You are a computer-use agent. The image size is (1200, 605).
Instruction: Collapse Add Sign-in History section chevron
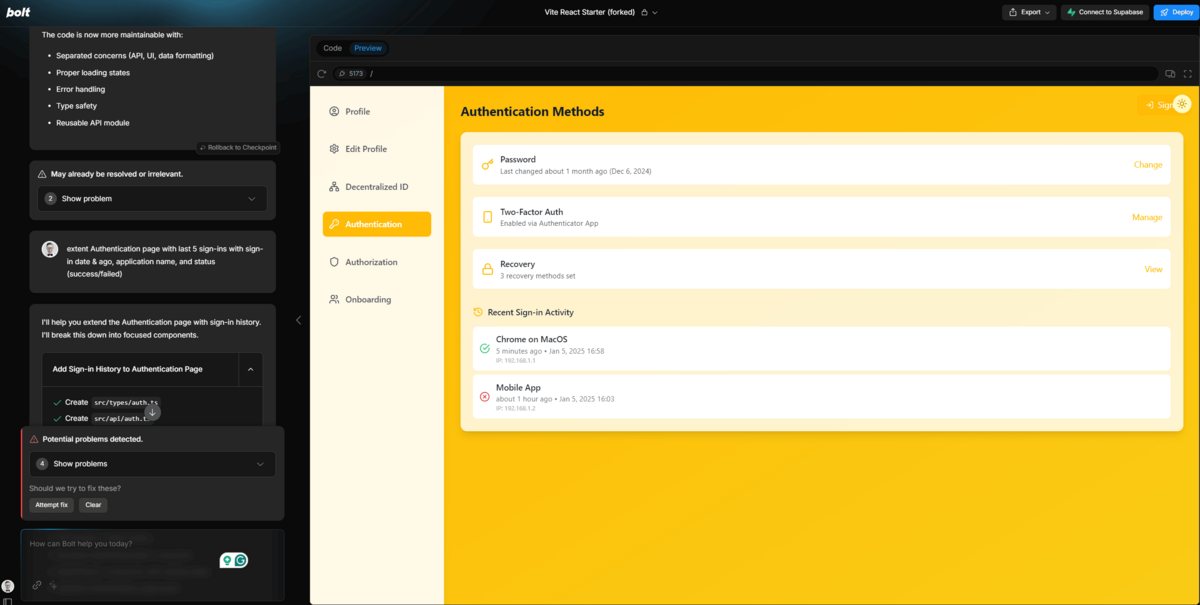point(250,369)
